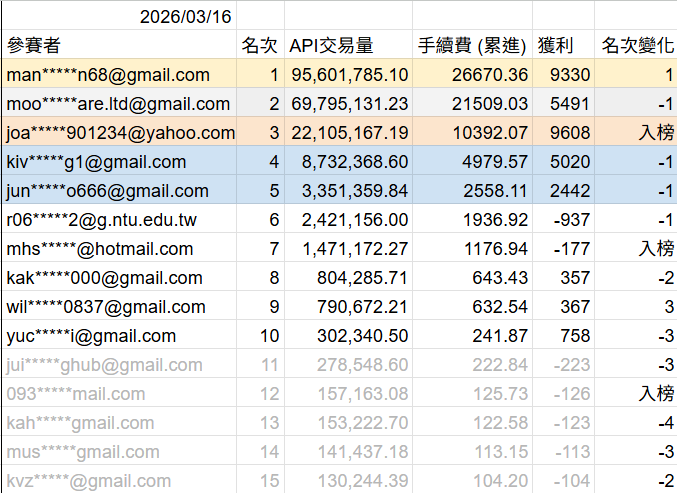677x493 pixels.
Task: Click API volume 302,340.50
Action: tap(363, 336)
